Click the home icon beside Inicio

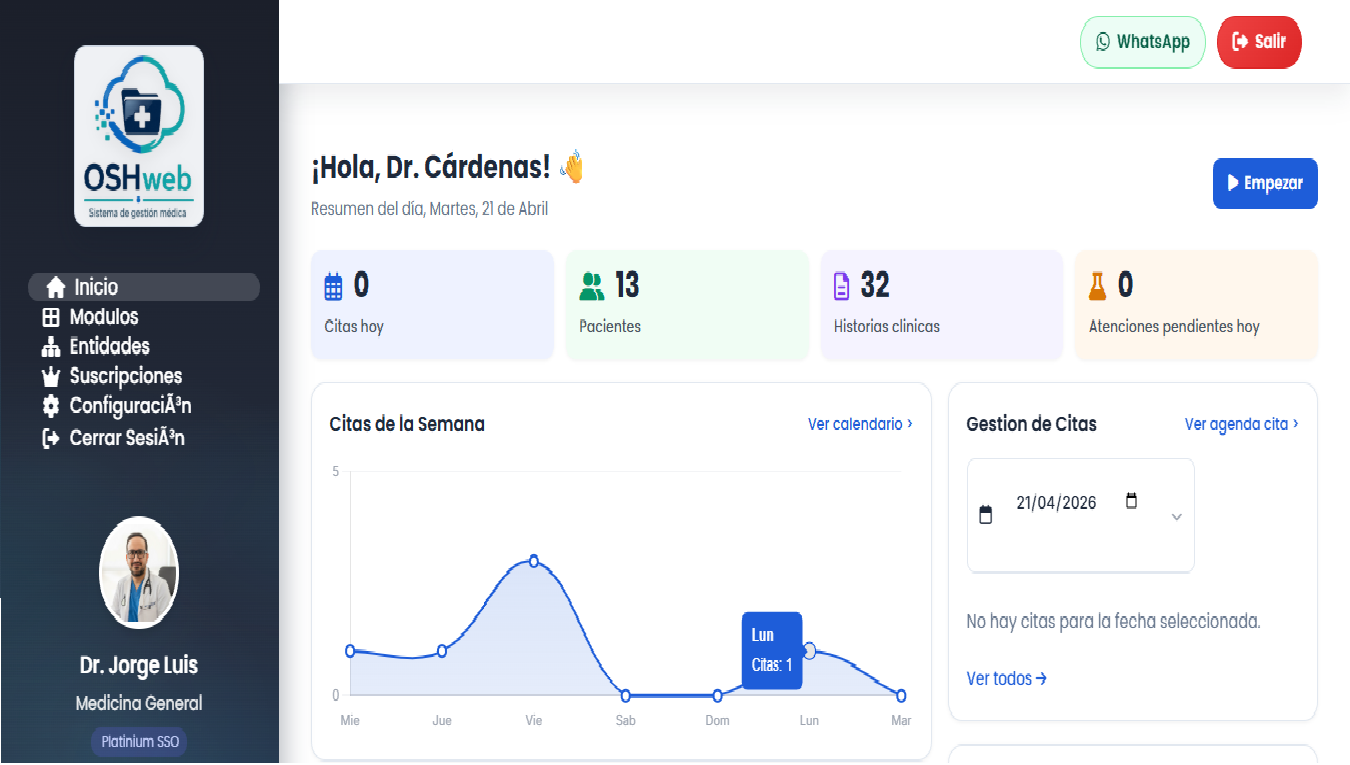[x=56, y=288]
